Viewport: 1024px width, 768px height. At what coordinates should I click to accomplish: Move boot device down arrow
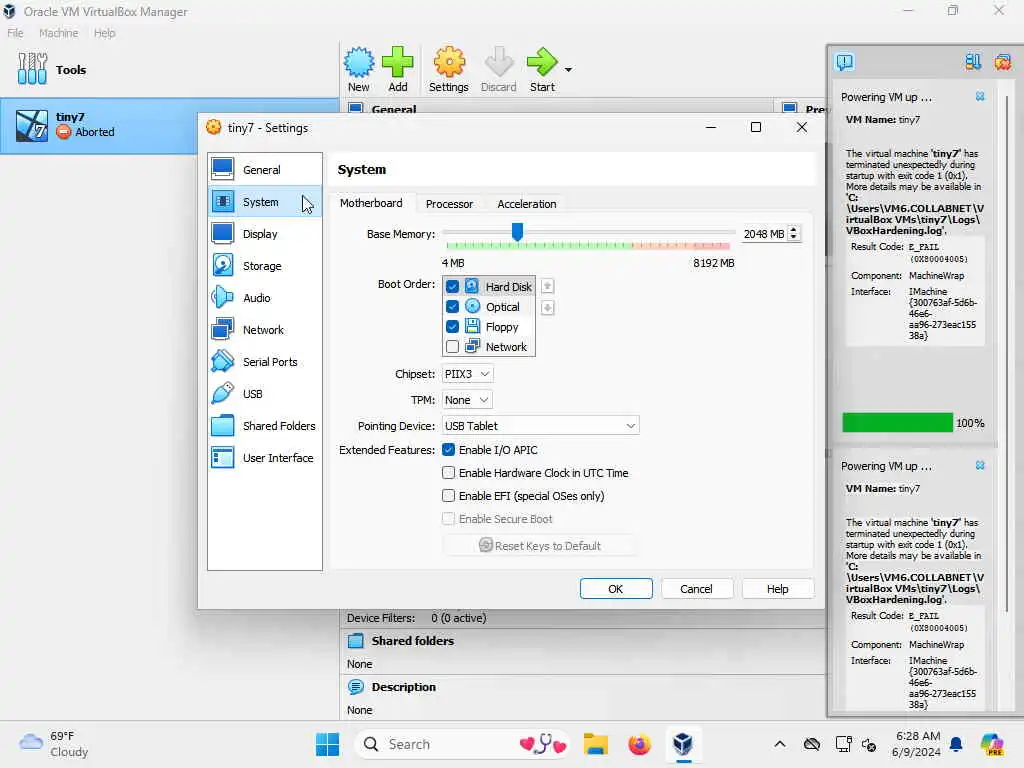[547, 308]
